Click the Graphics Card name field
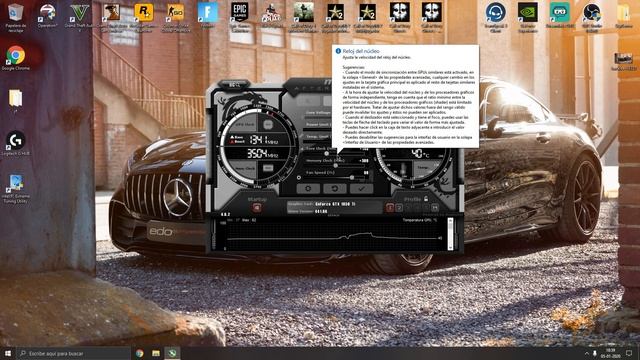 coord(335,204)
